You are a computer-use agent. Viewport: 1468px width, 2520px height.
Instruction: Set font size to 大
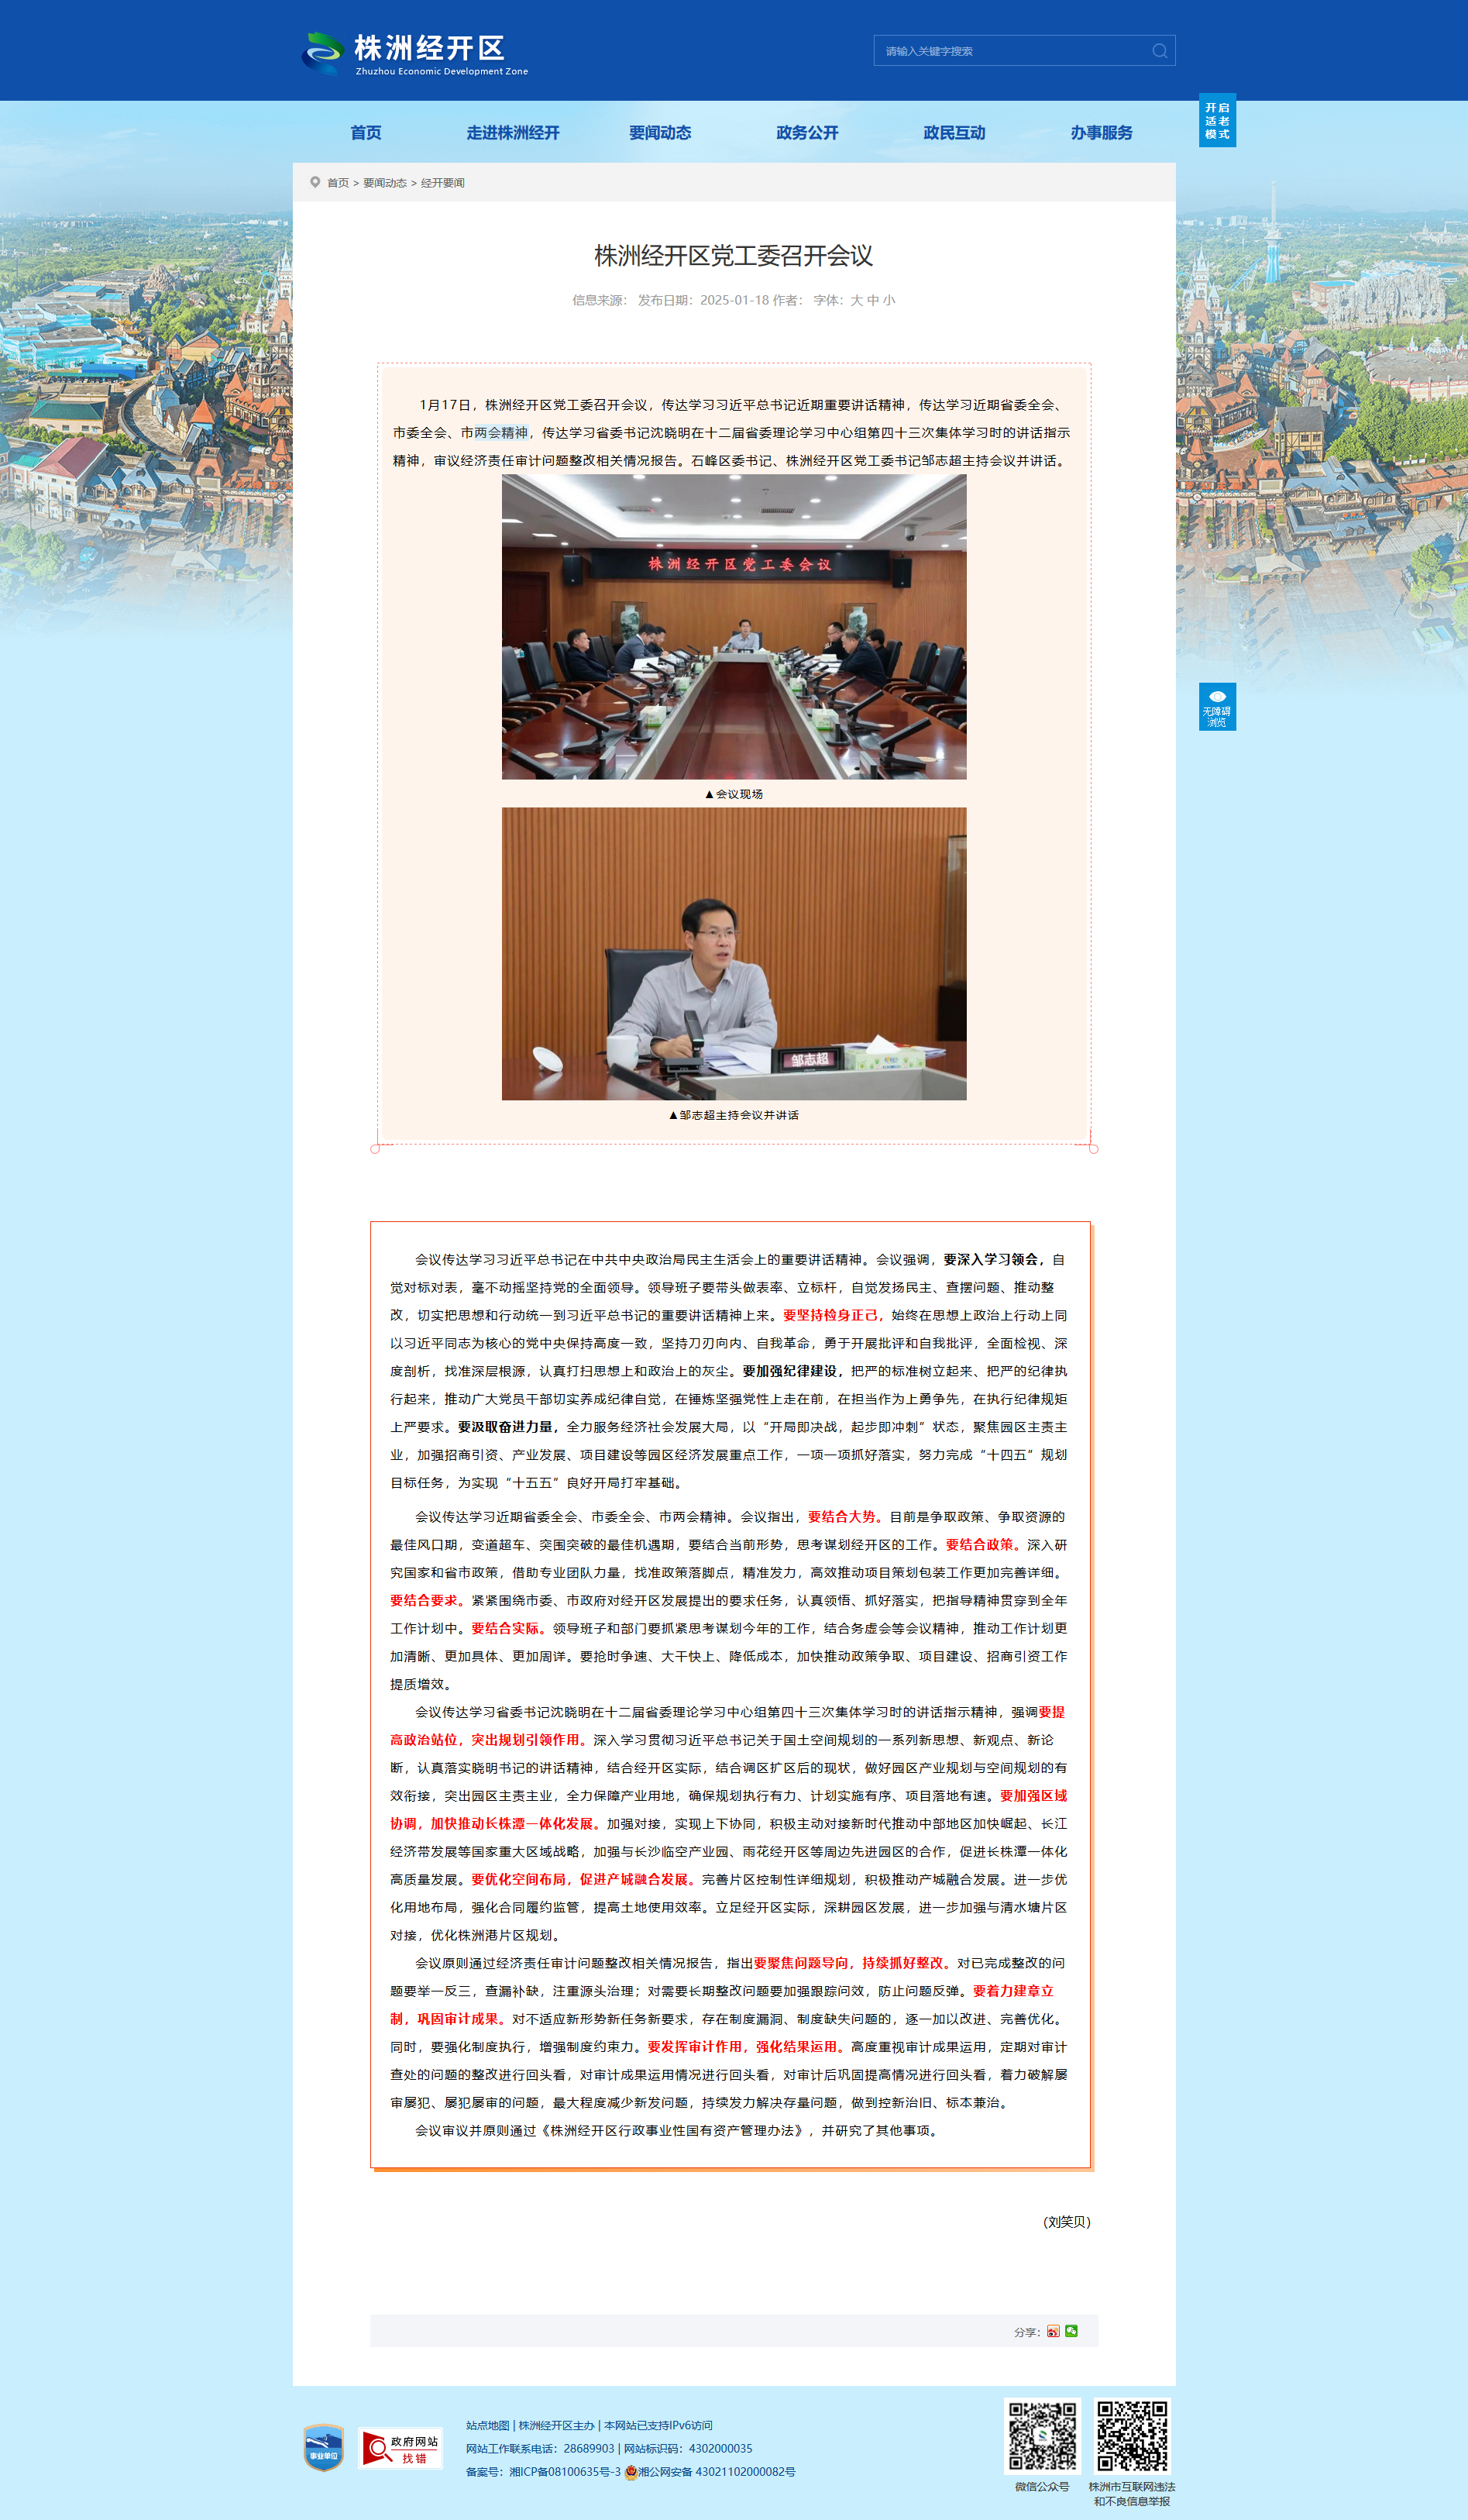click(x=856, y=300)
